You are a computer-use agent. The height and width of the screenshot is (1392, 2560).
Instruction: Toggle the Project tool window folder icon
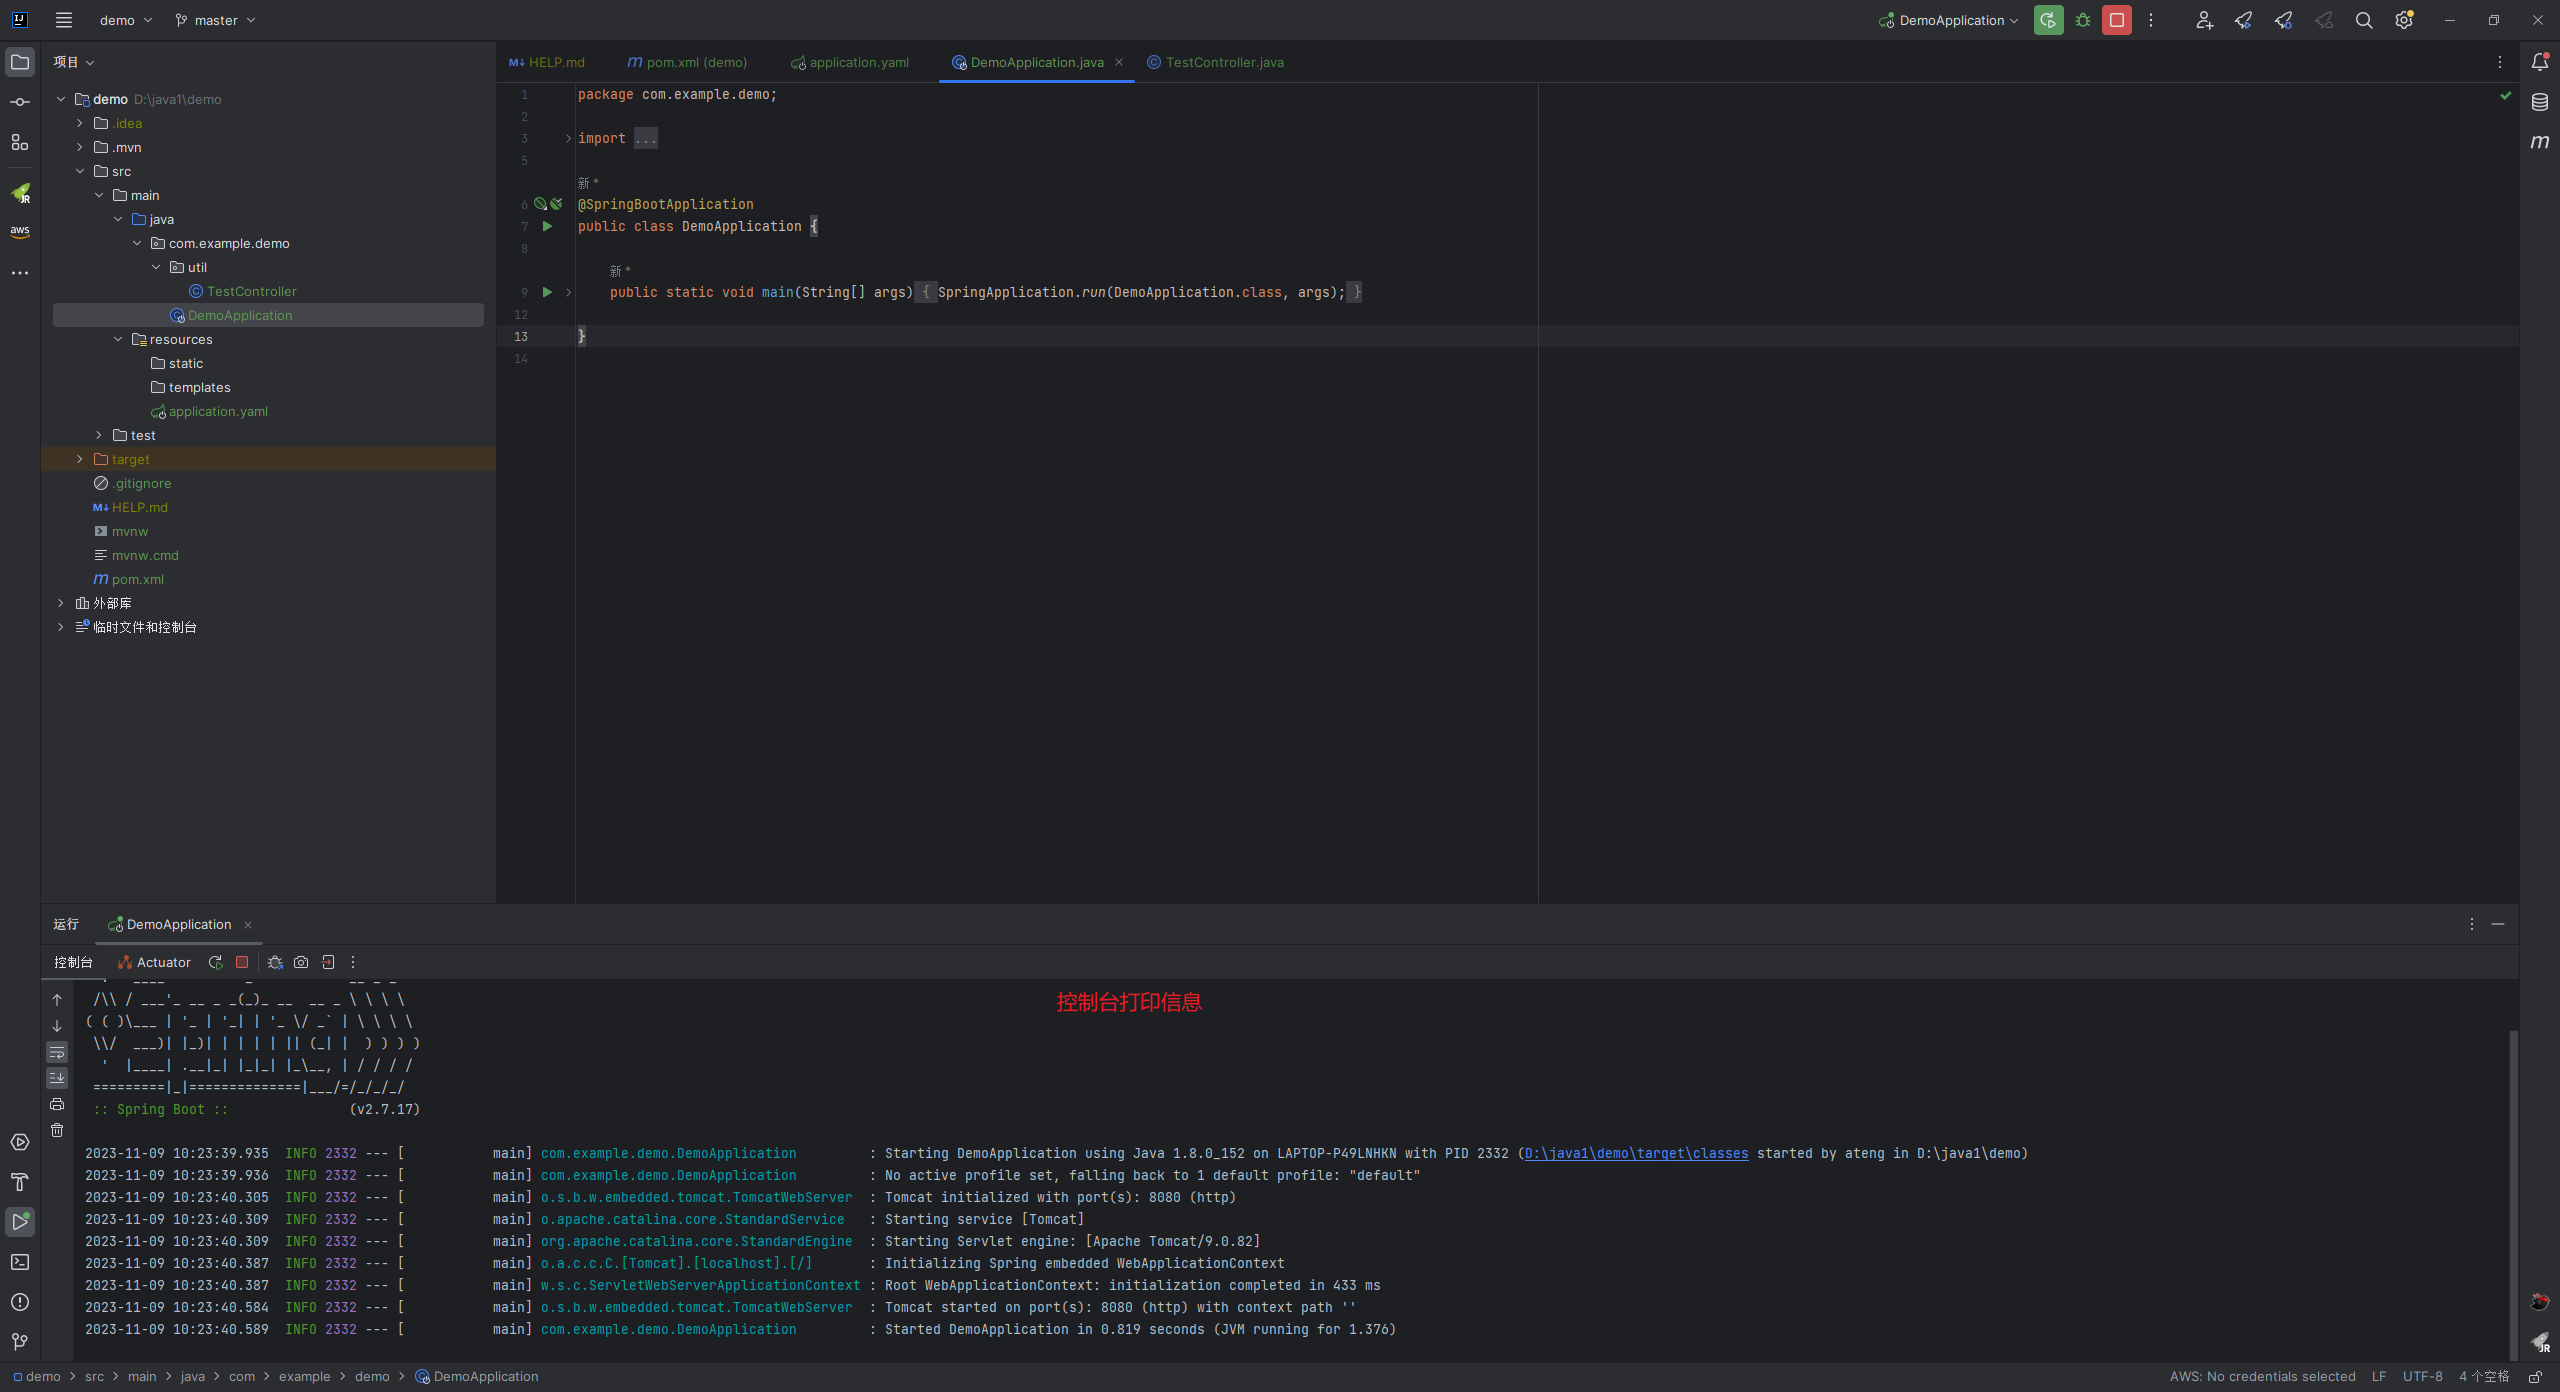(20, 62)
